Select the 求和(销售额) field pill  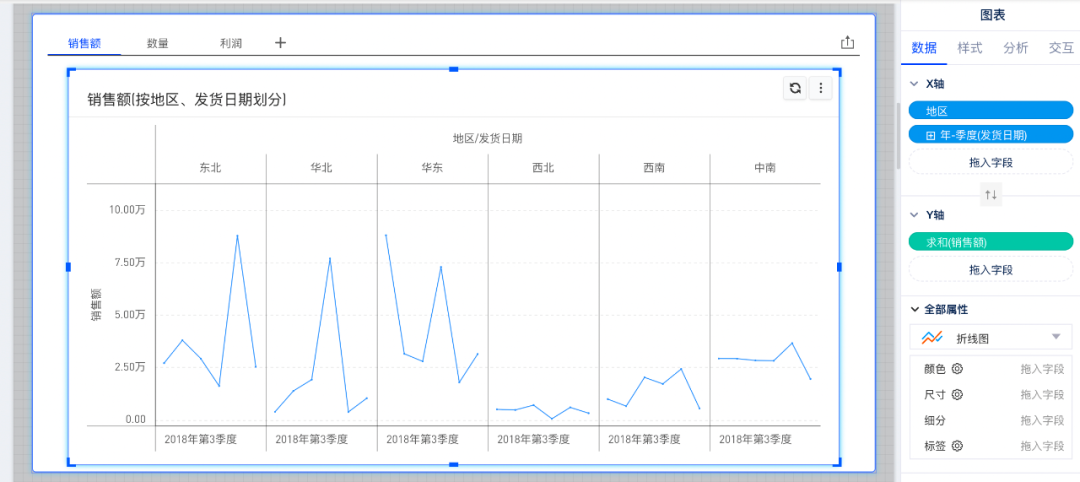990,242
